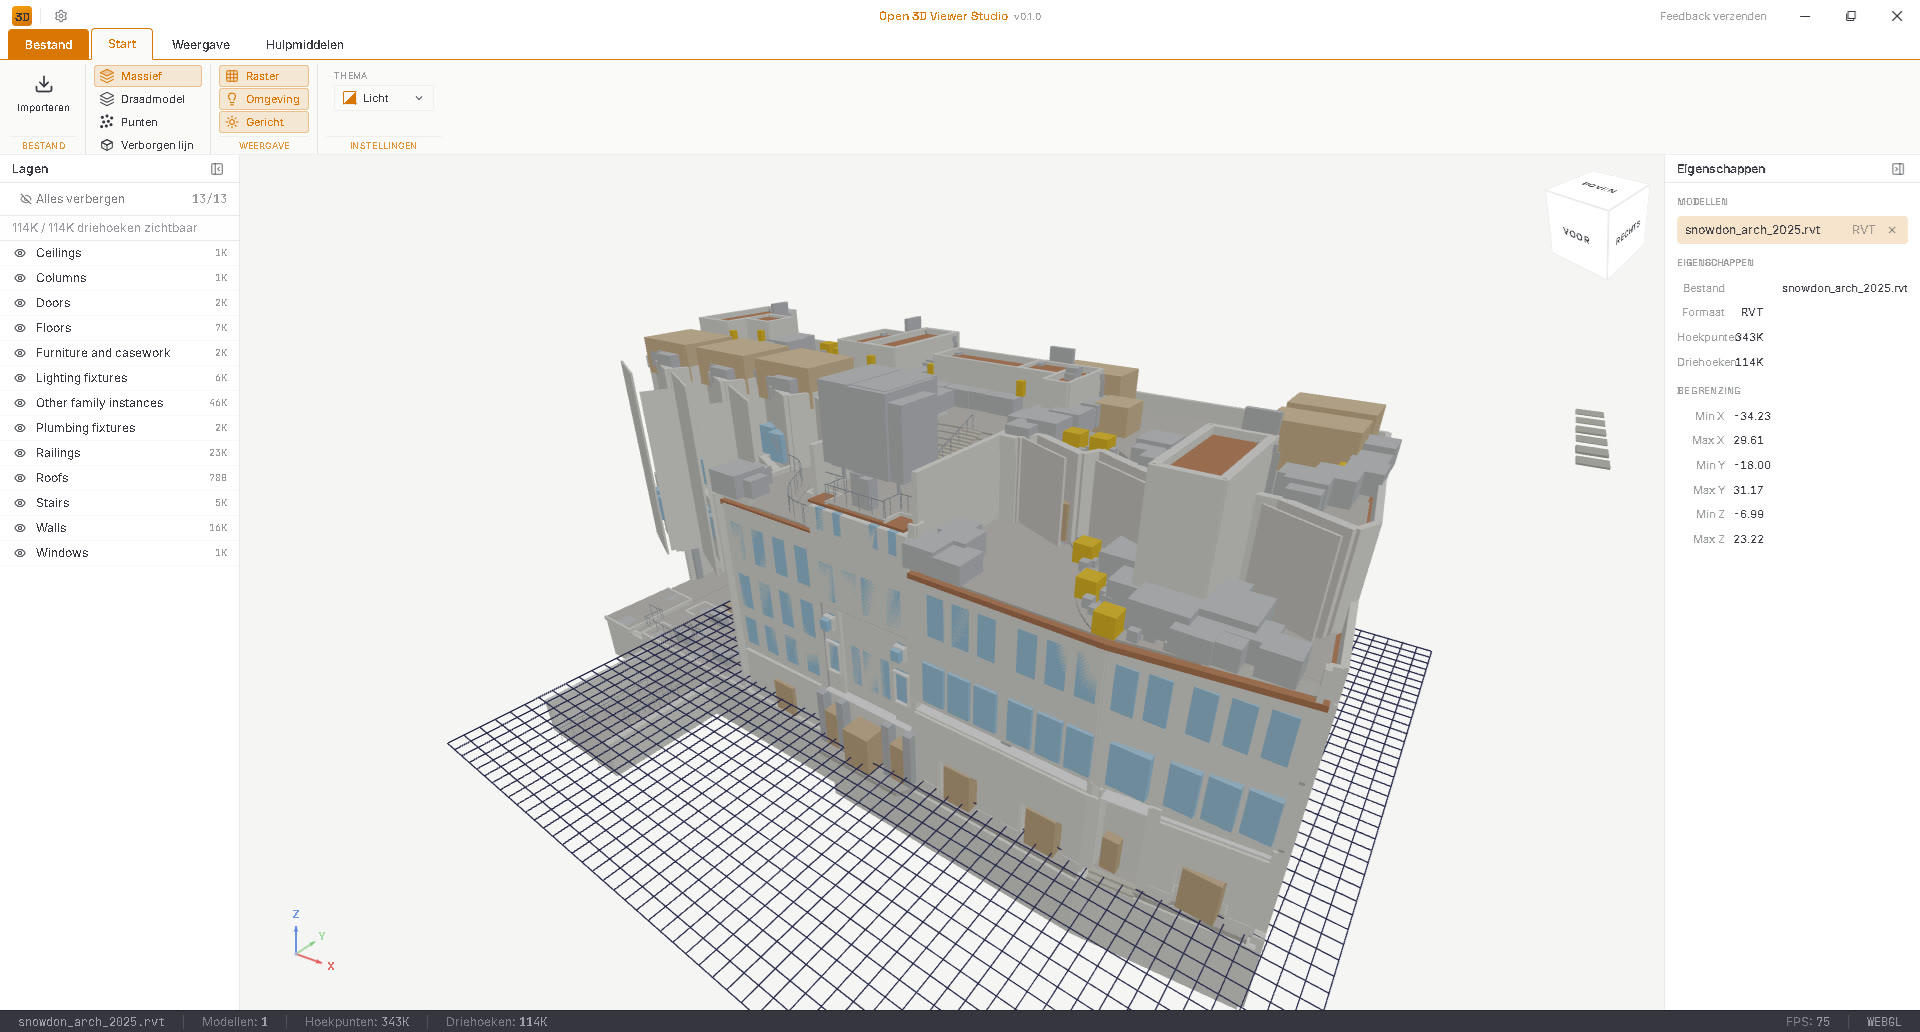Select the Stairs layer row
Image resolution: width=1920 pixels, height=1032 pixels.
[120, 503]
